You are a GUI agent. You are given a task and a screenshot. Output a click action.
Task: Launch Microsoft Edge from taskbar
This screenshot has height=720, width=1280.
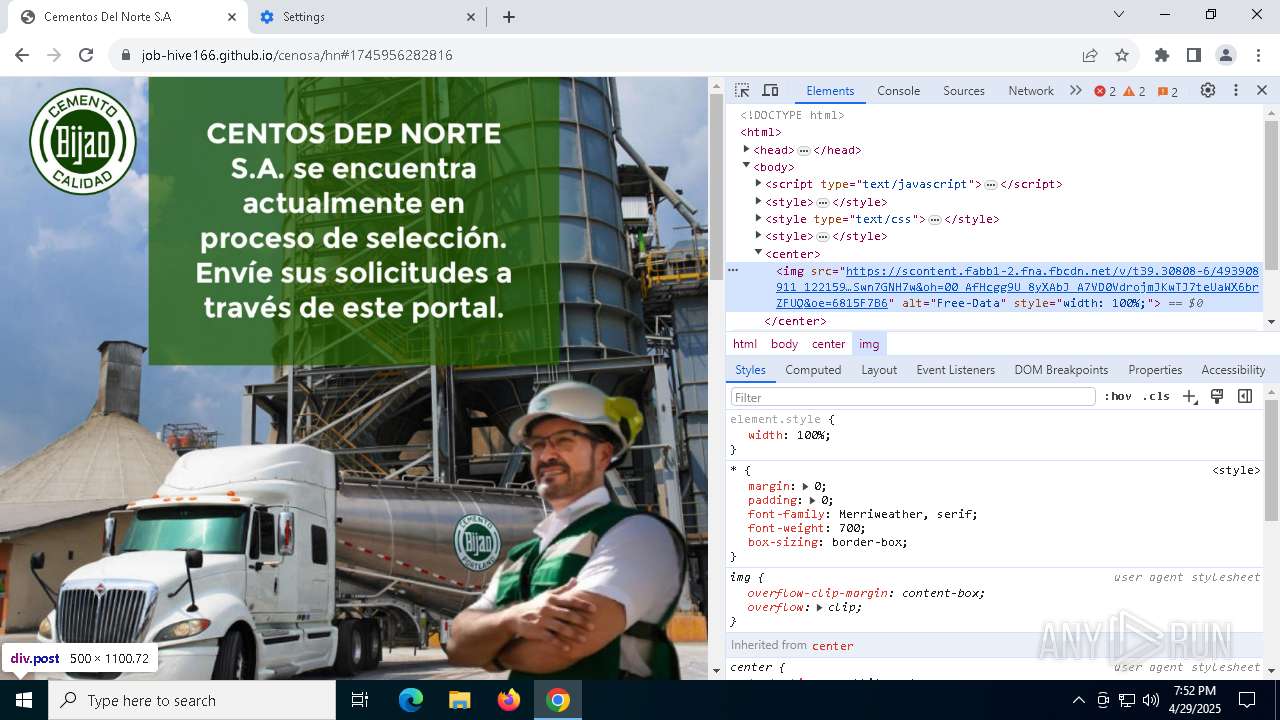pos(411,700)
